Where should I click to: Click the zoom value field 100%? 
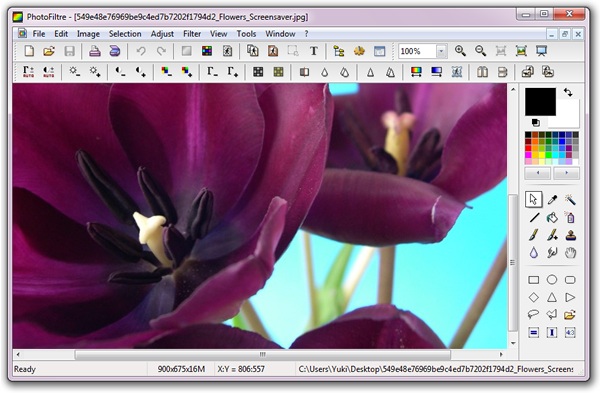(x=417, y=51)
